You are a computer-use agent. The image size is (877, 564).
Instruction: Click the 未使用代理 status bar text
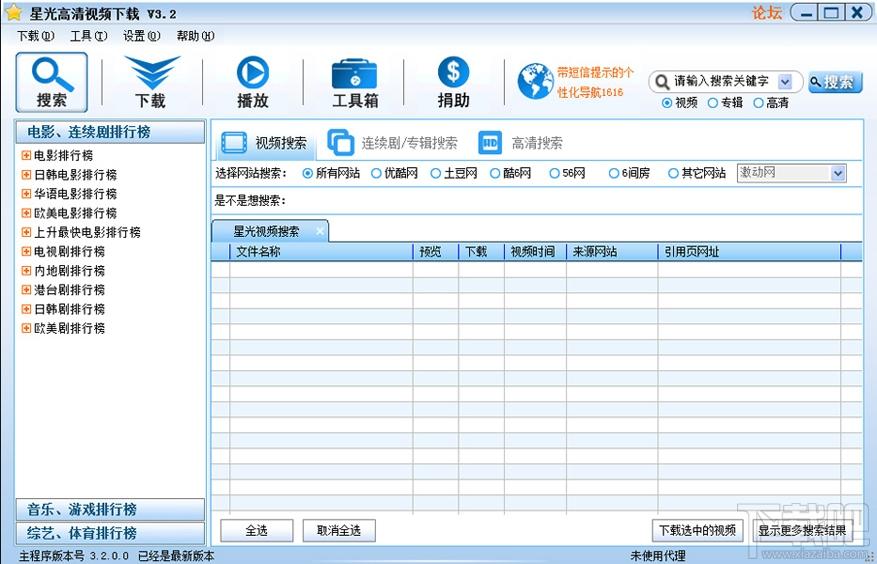coord(657,556)
